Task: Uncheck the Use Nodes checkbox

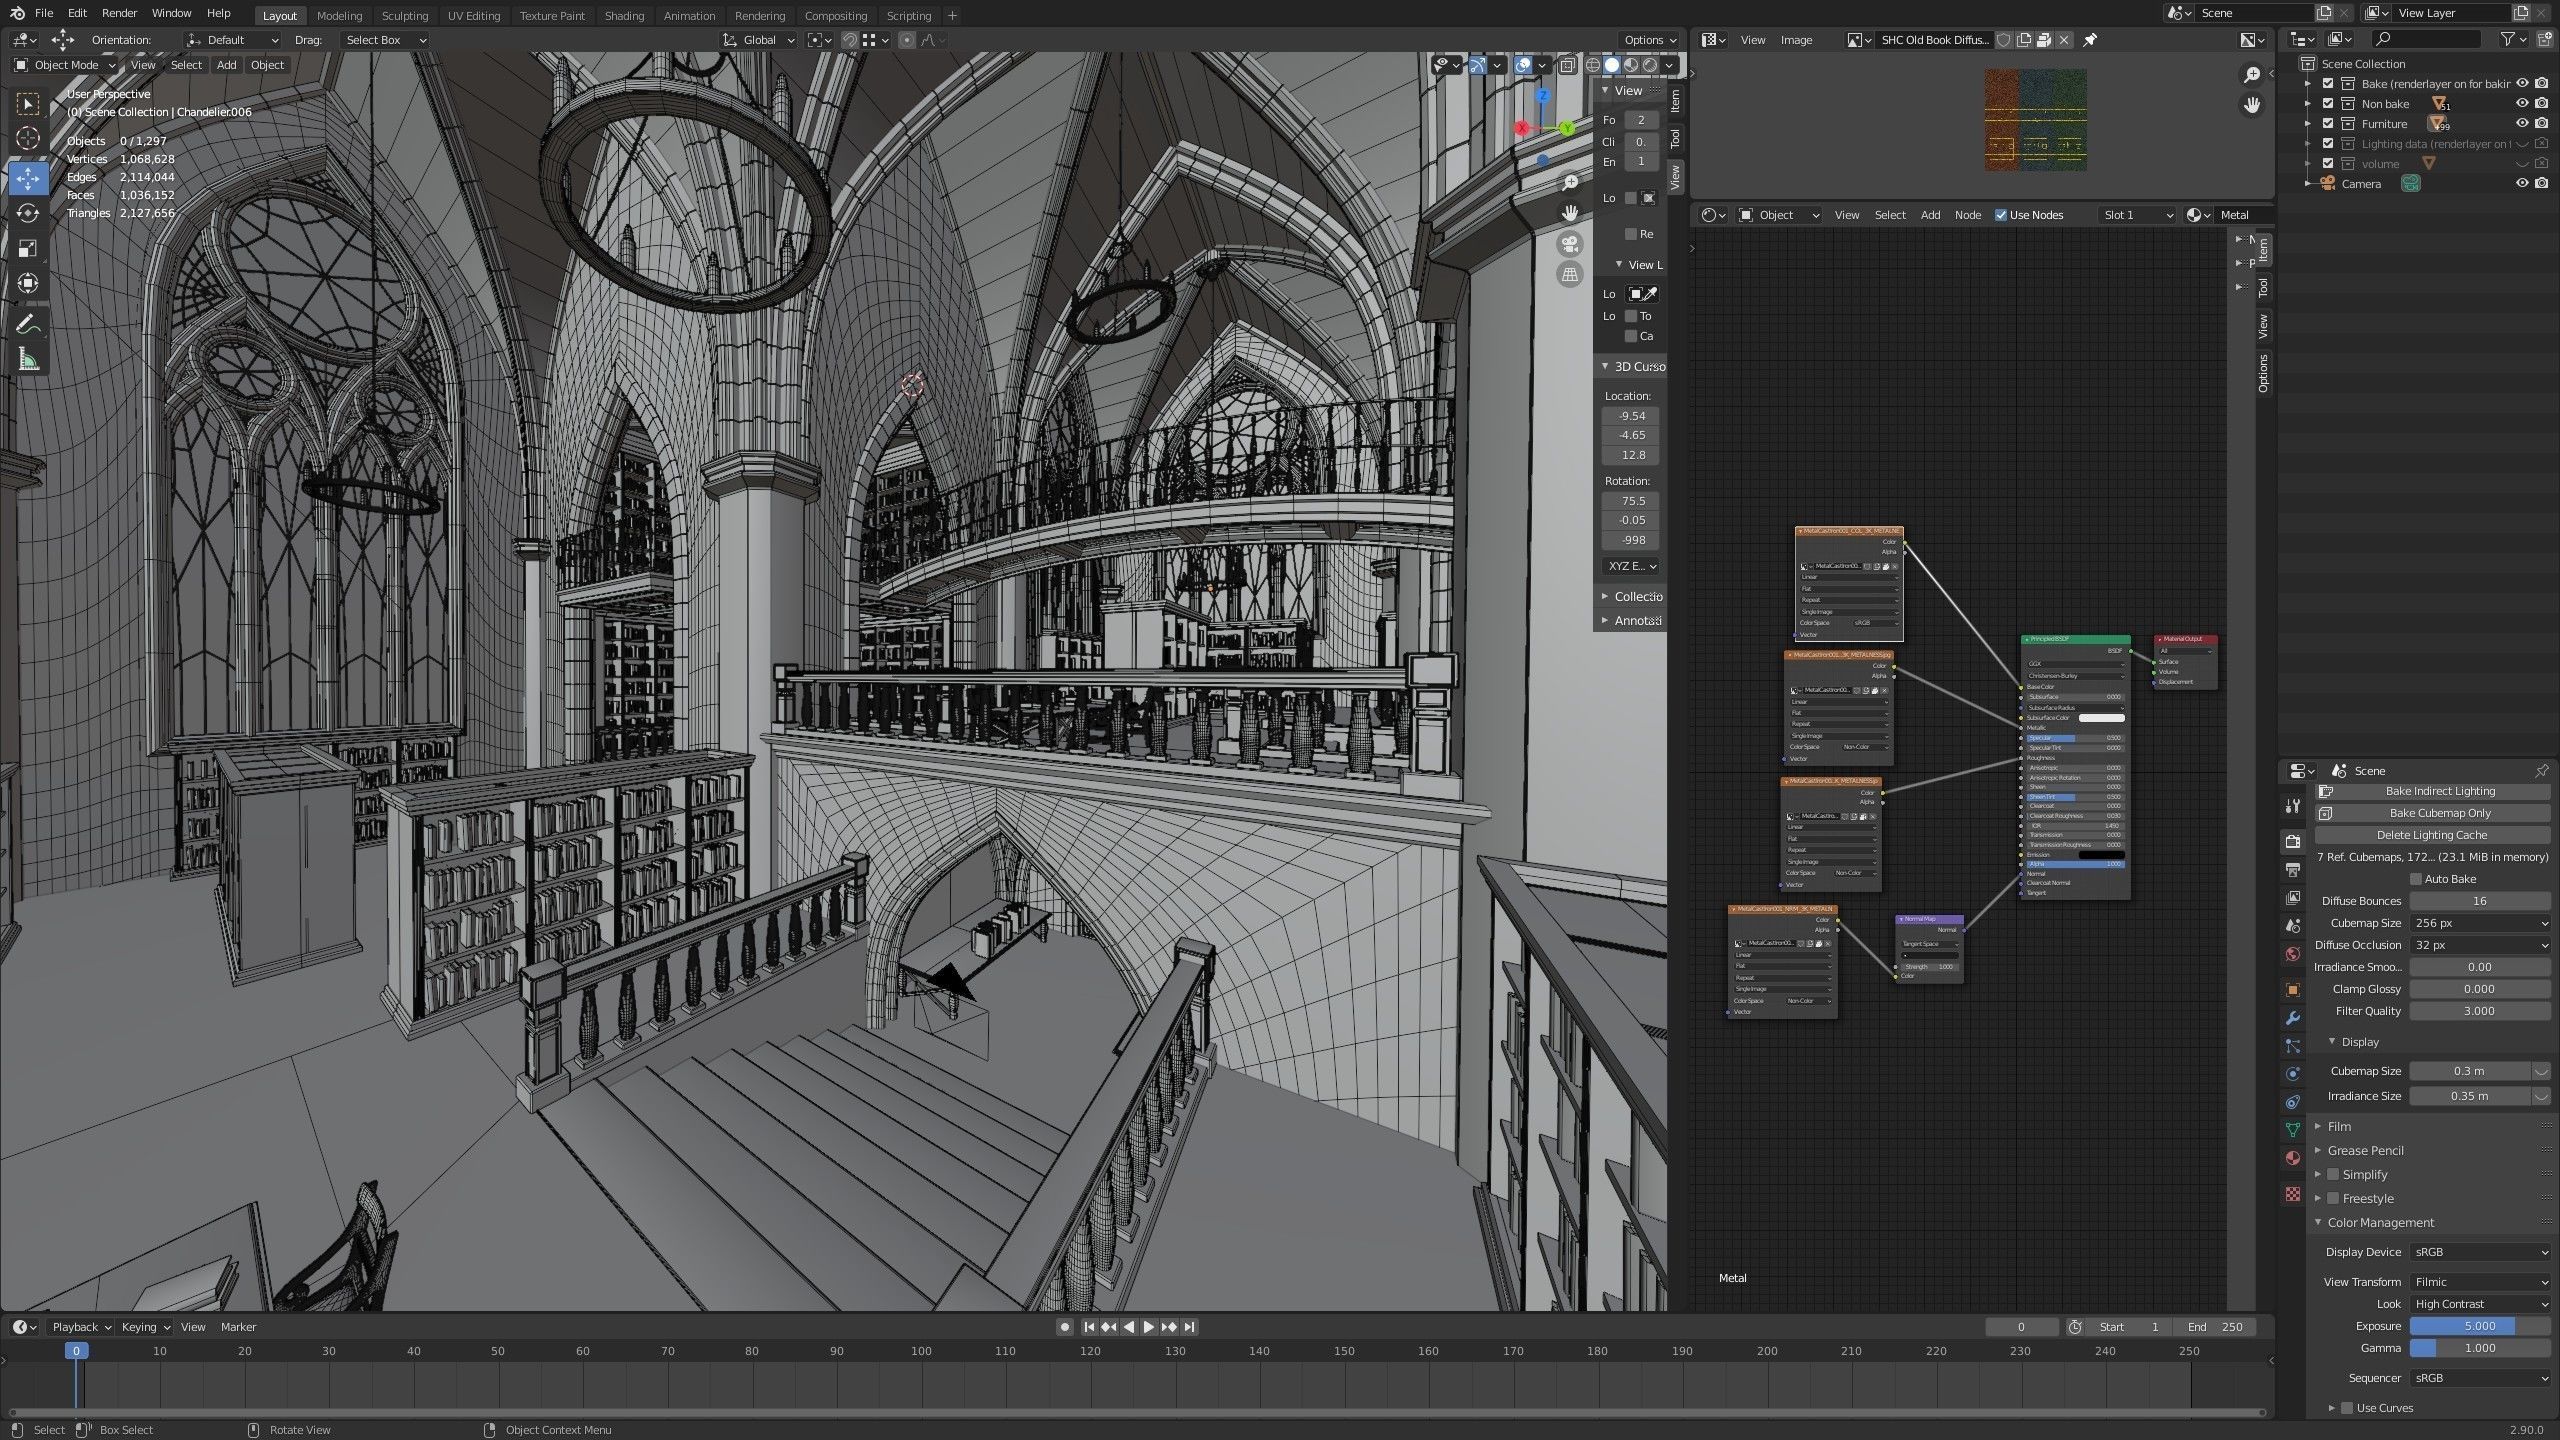Action: pyautogui.click(x=2001, y=215)
